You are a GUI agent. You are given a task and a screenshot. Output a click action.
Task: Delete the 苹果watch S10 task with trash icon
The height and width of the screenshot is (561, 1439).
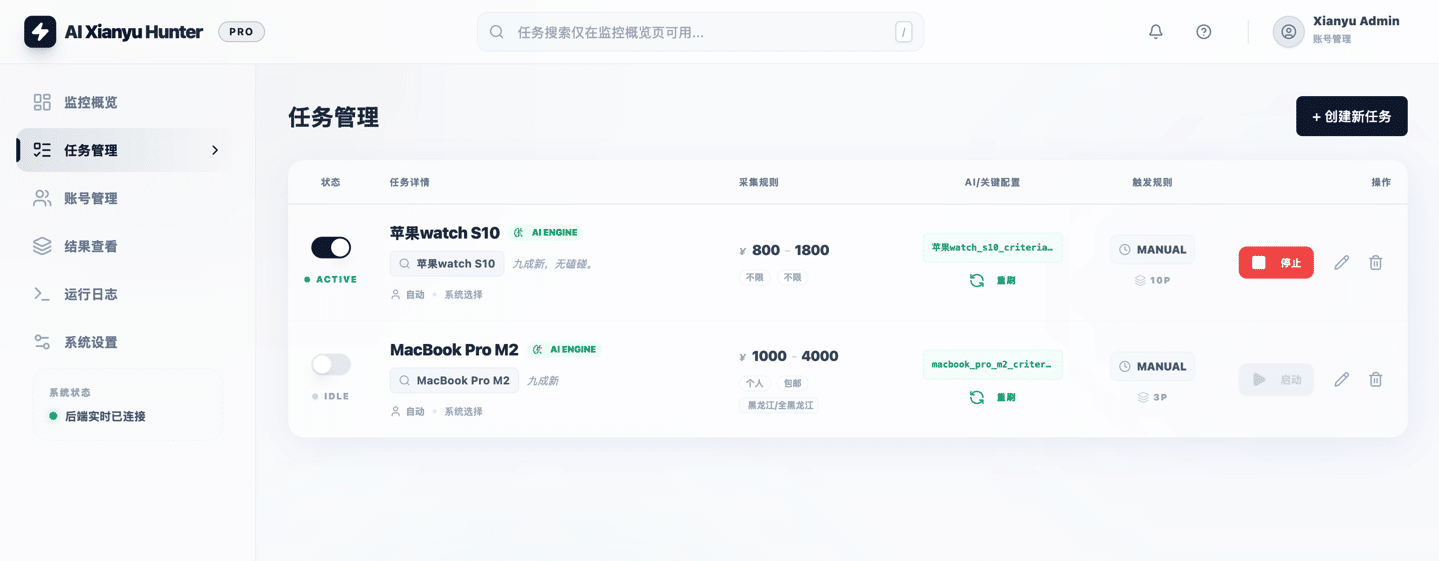pyautogui.click(x=1376, y=262)
